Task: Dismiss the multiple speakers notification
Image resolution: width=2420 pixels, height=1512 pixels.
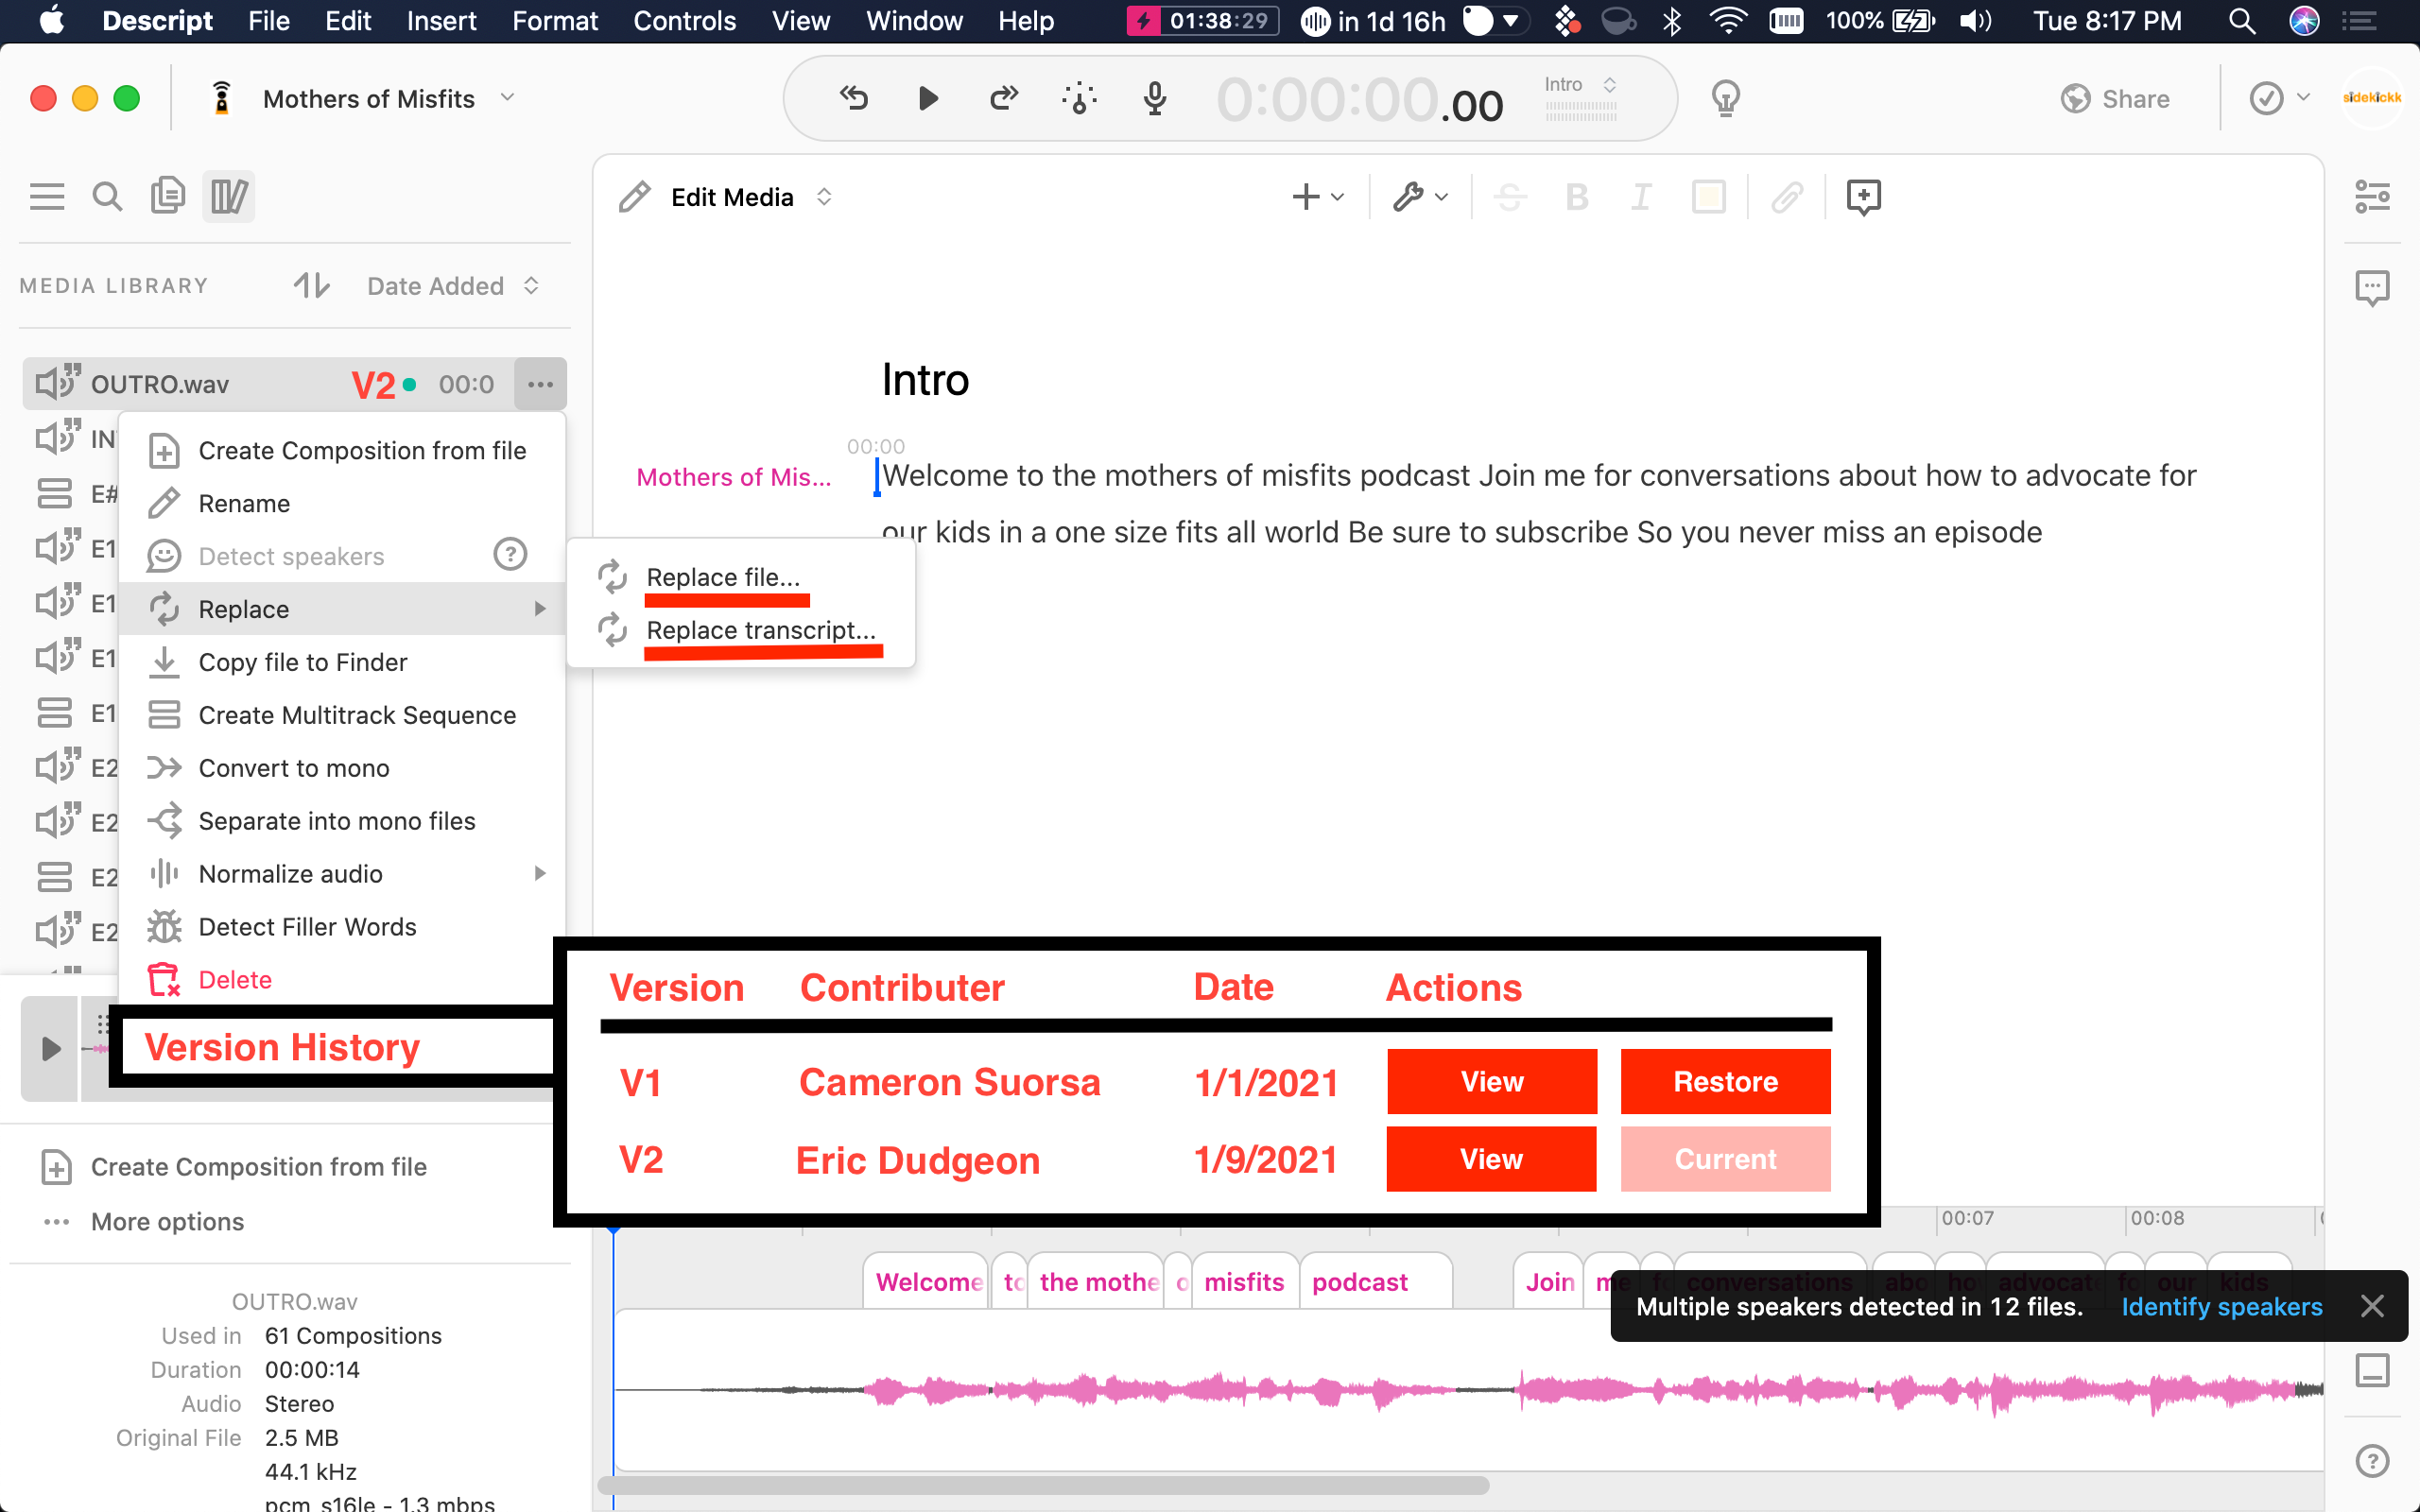Action: (x=2372, y=1306)
